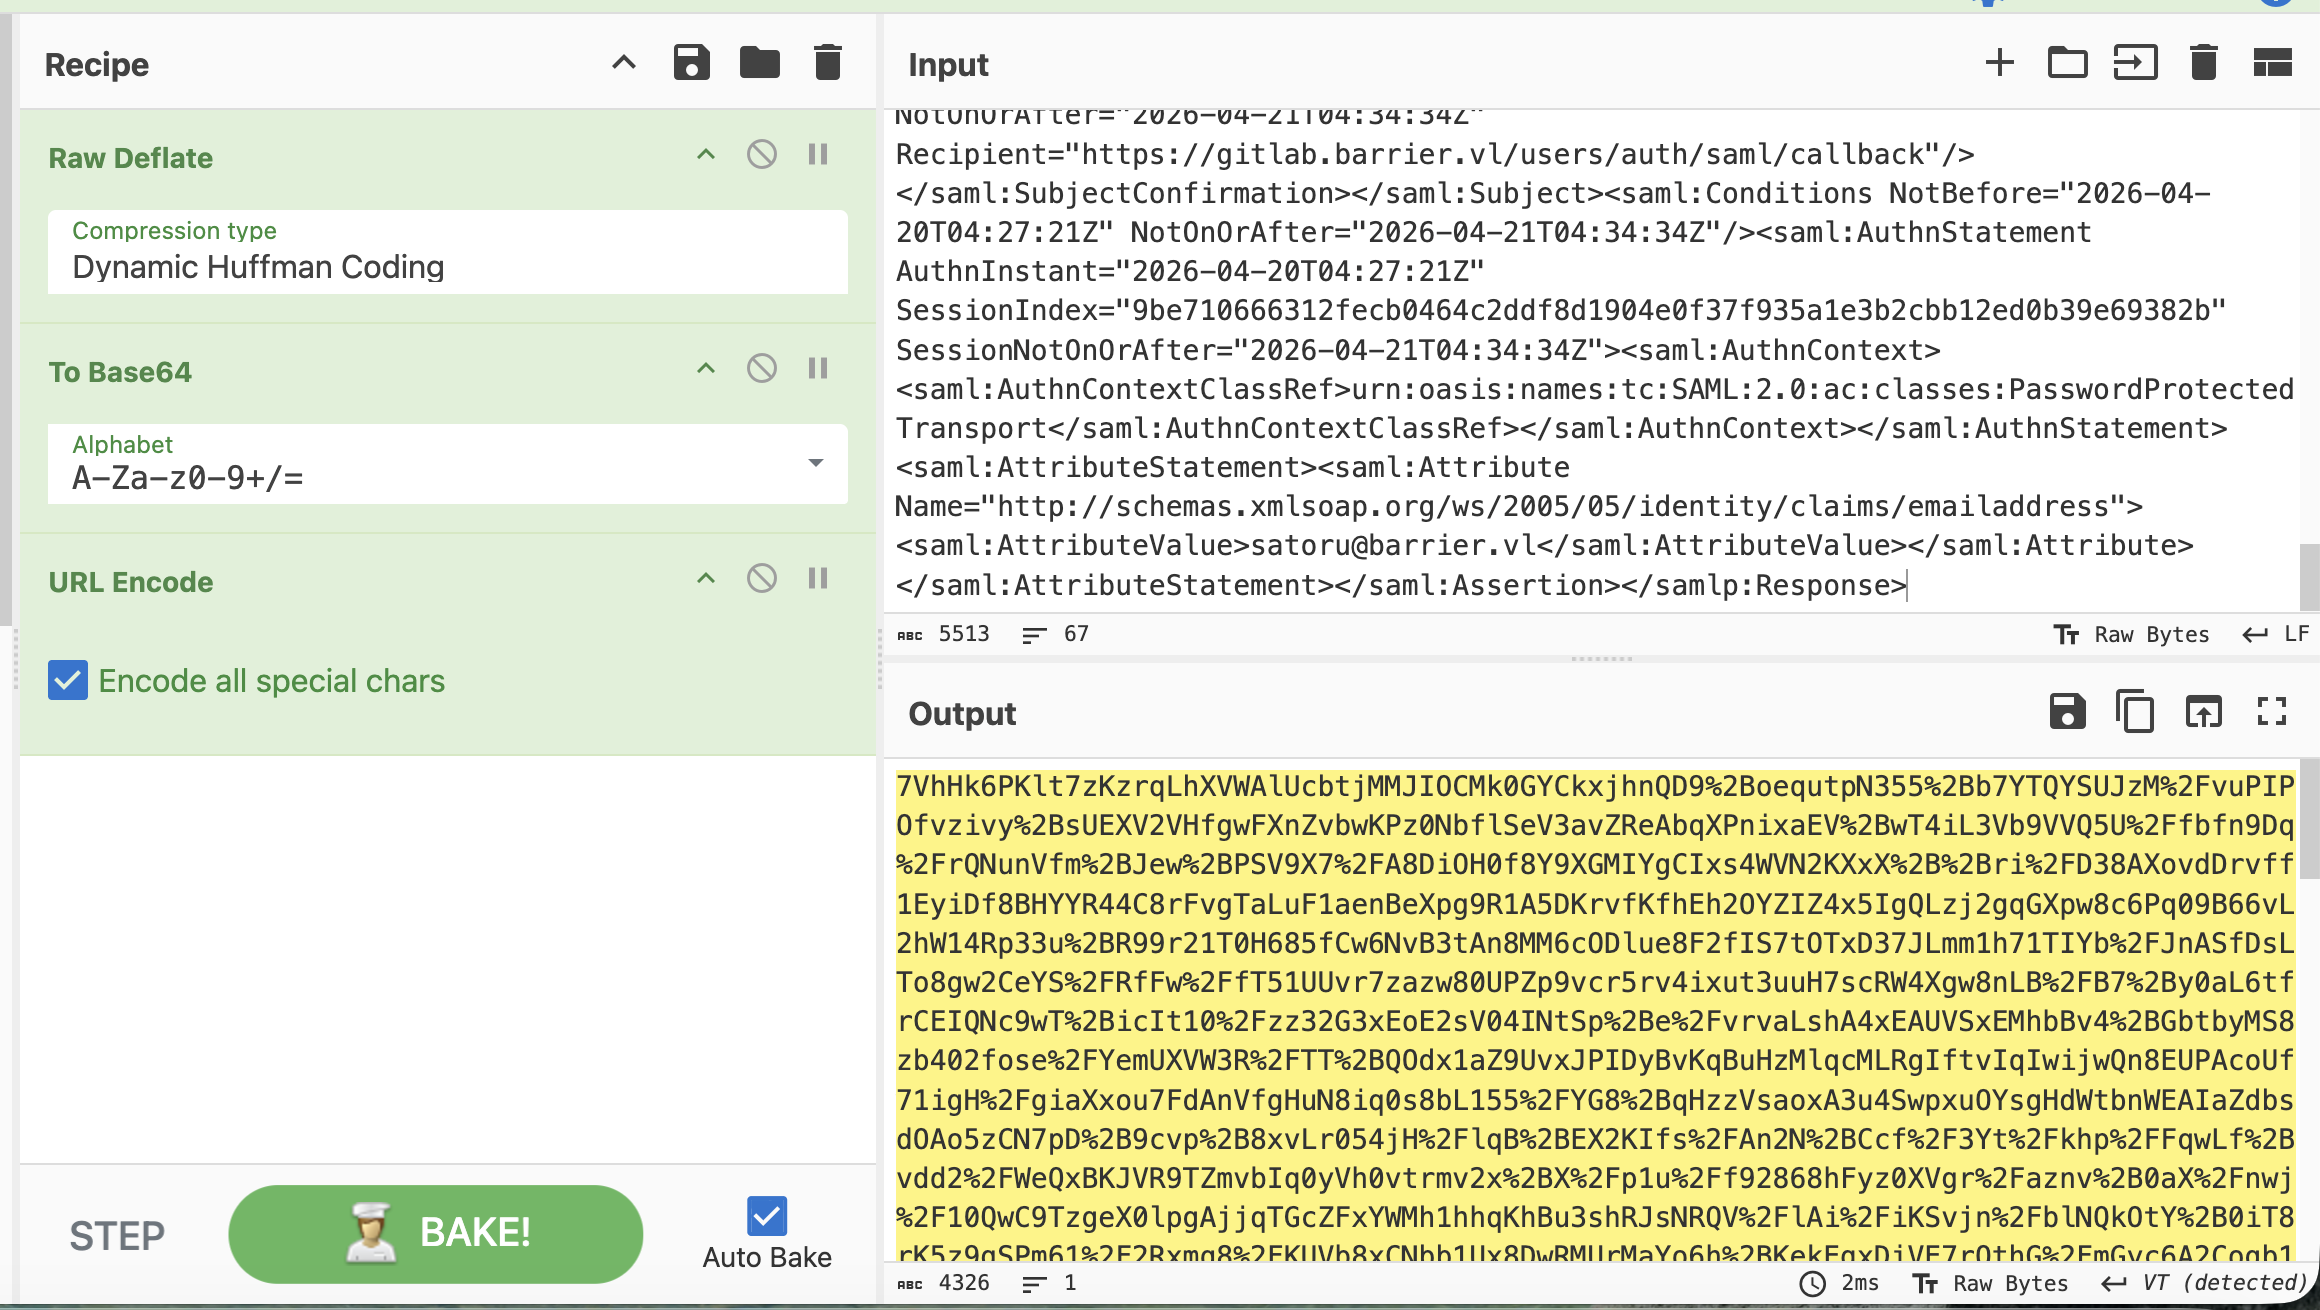Add a new input tab
Screen dimensions: 2320x1310
(1999, 63)
